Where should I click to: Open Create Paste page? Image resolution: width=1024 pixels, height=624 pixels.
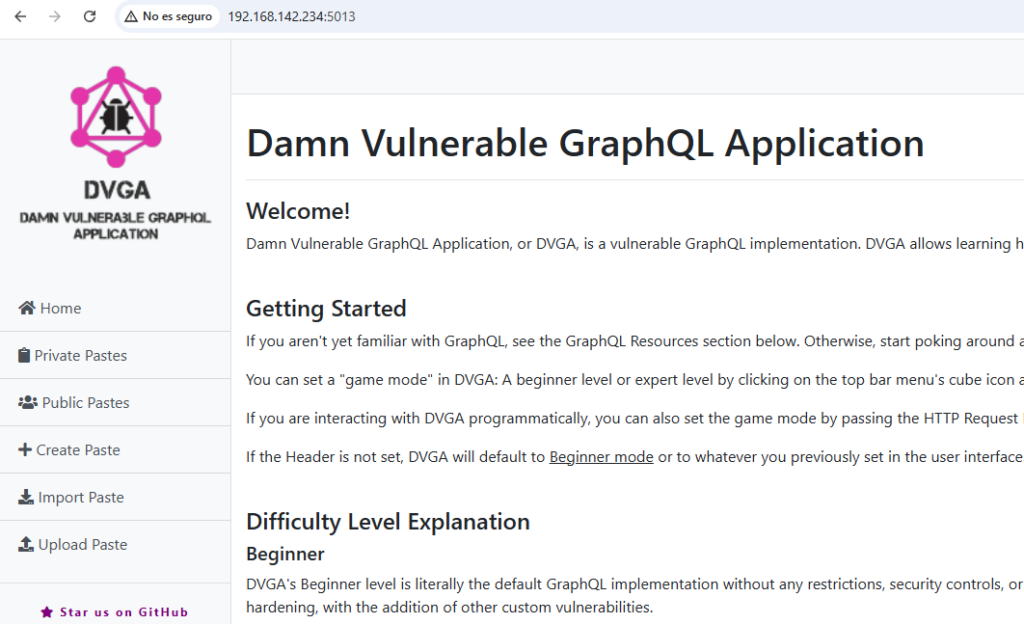pyautogui.click(x=69, y=450)
